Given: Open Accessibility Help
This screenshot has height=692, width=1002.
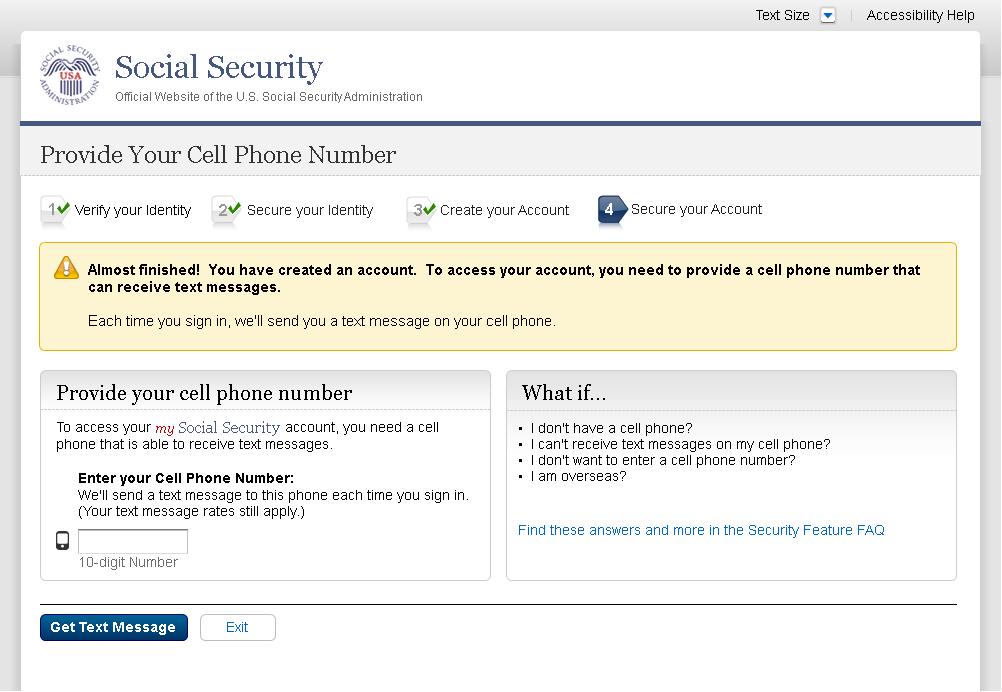Looking at the screenshot, I should point(920,15).
